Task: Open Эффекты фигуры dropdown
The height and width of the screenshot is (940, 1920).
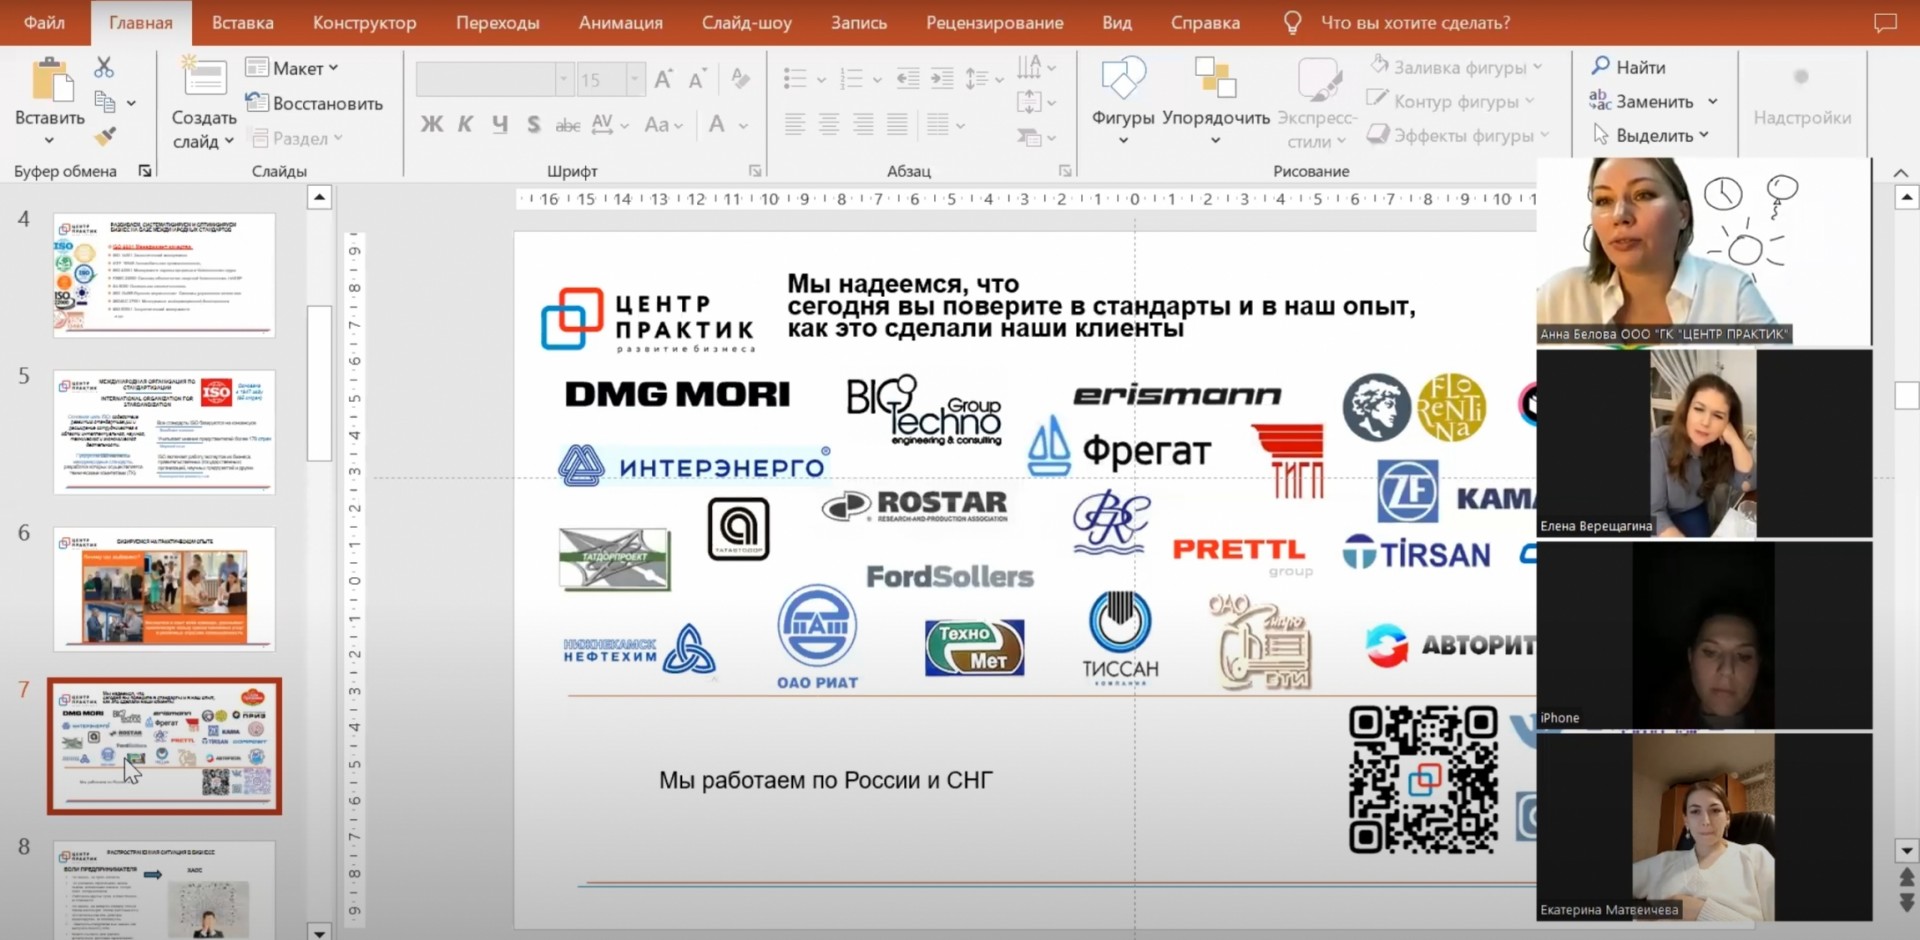Action: pyautogui.click(x=1458, y=135)
